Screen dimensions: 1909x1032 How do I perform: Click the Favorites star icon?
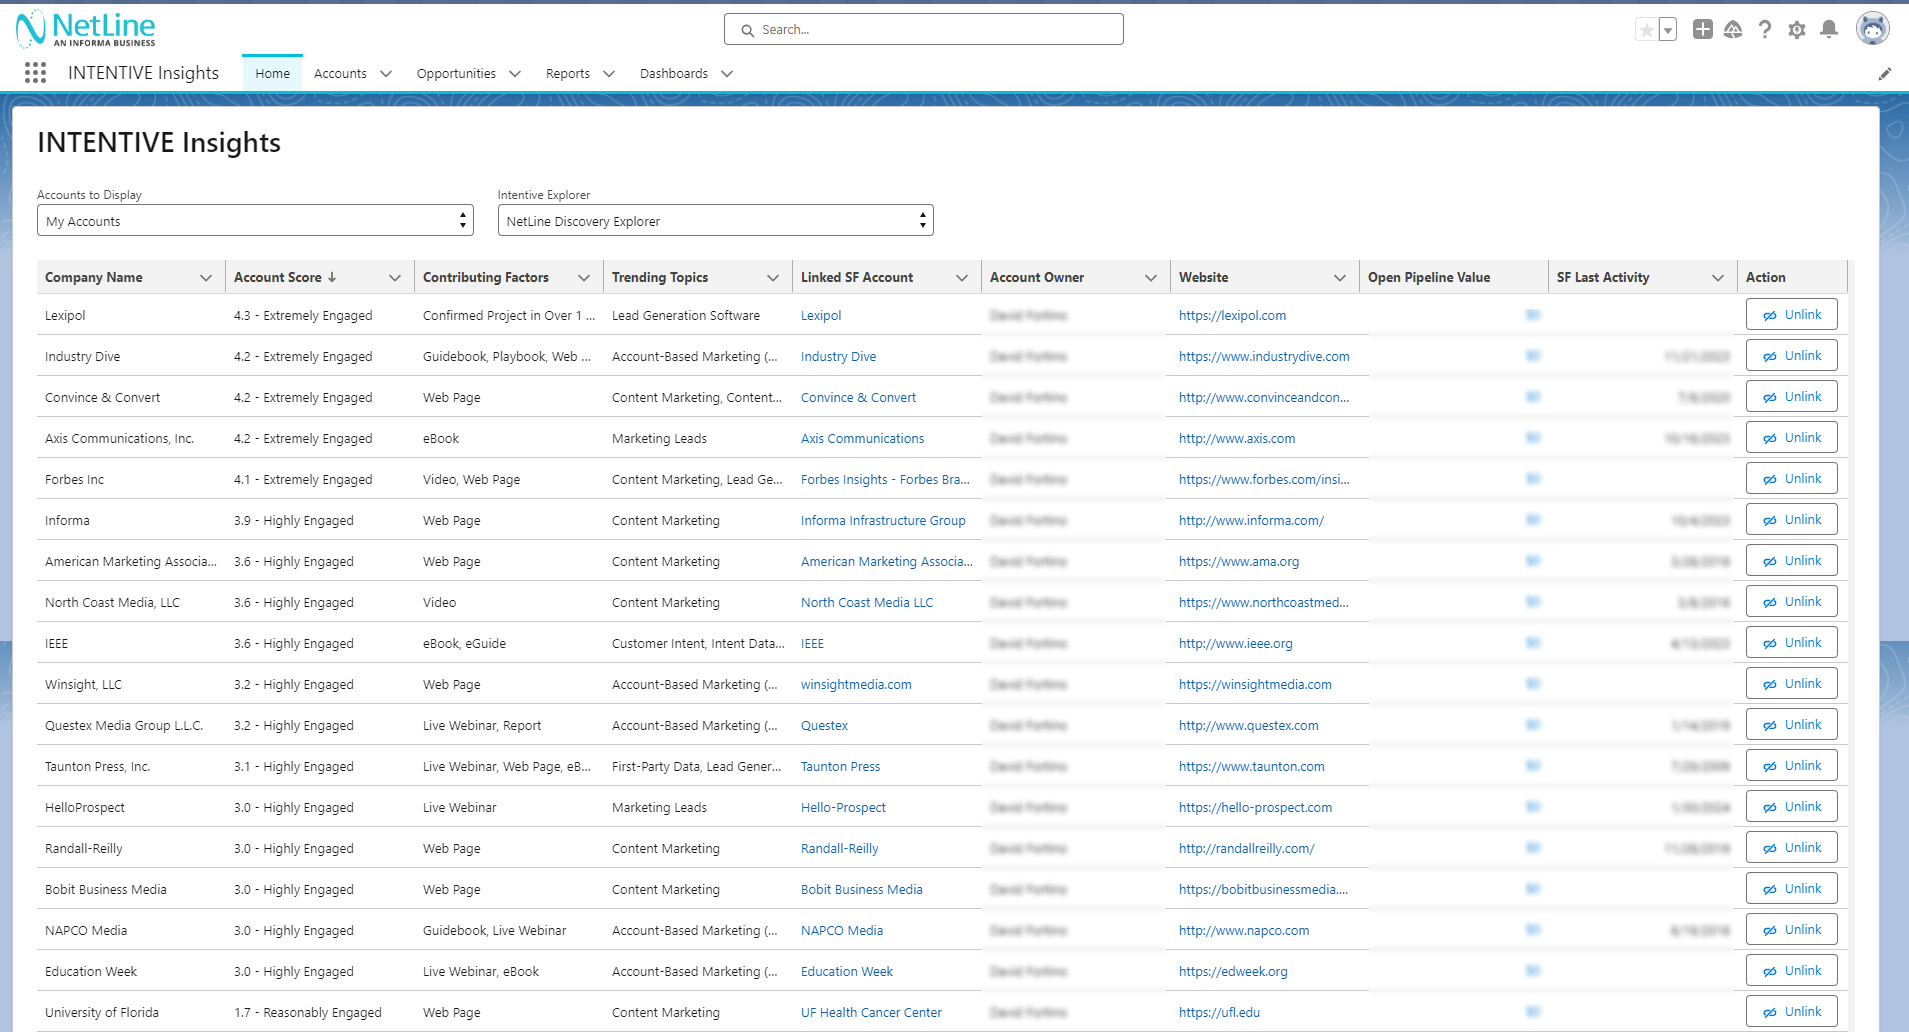pyautogui.click(x=1646, y=30)
